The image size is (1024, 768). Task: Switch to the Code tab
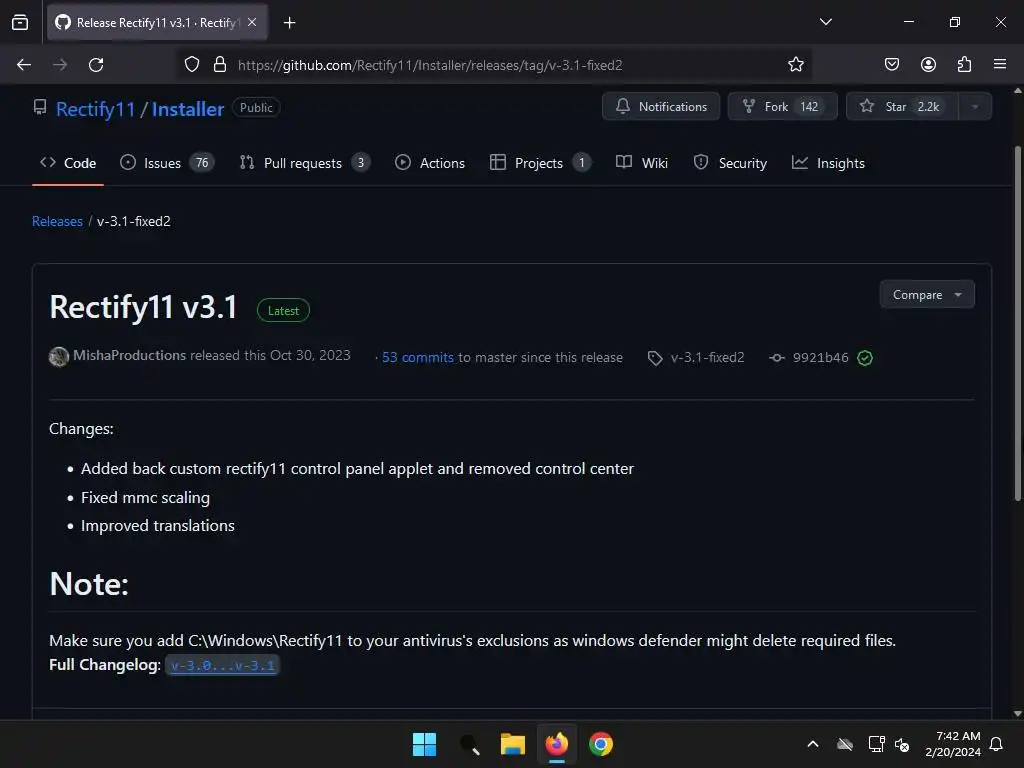pos(68,163)
